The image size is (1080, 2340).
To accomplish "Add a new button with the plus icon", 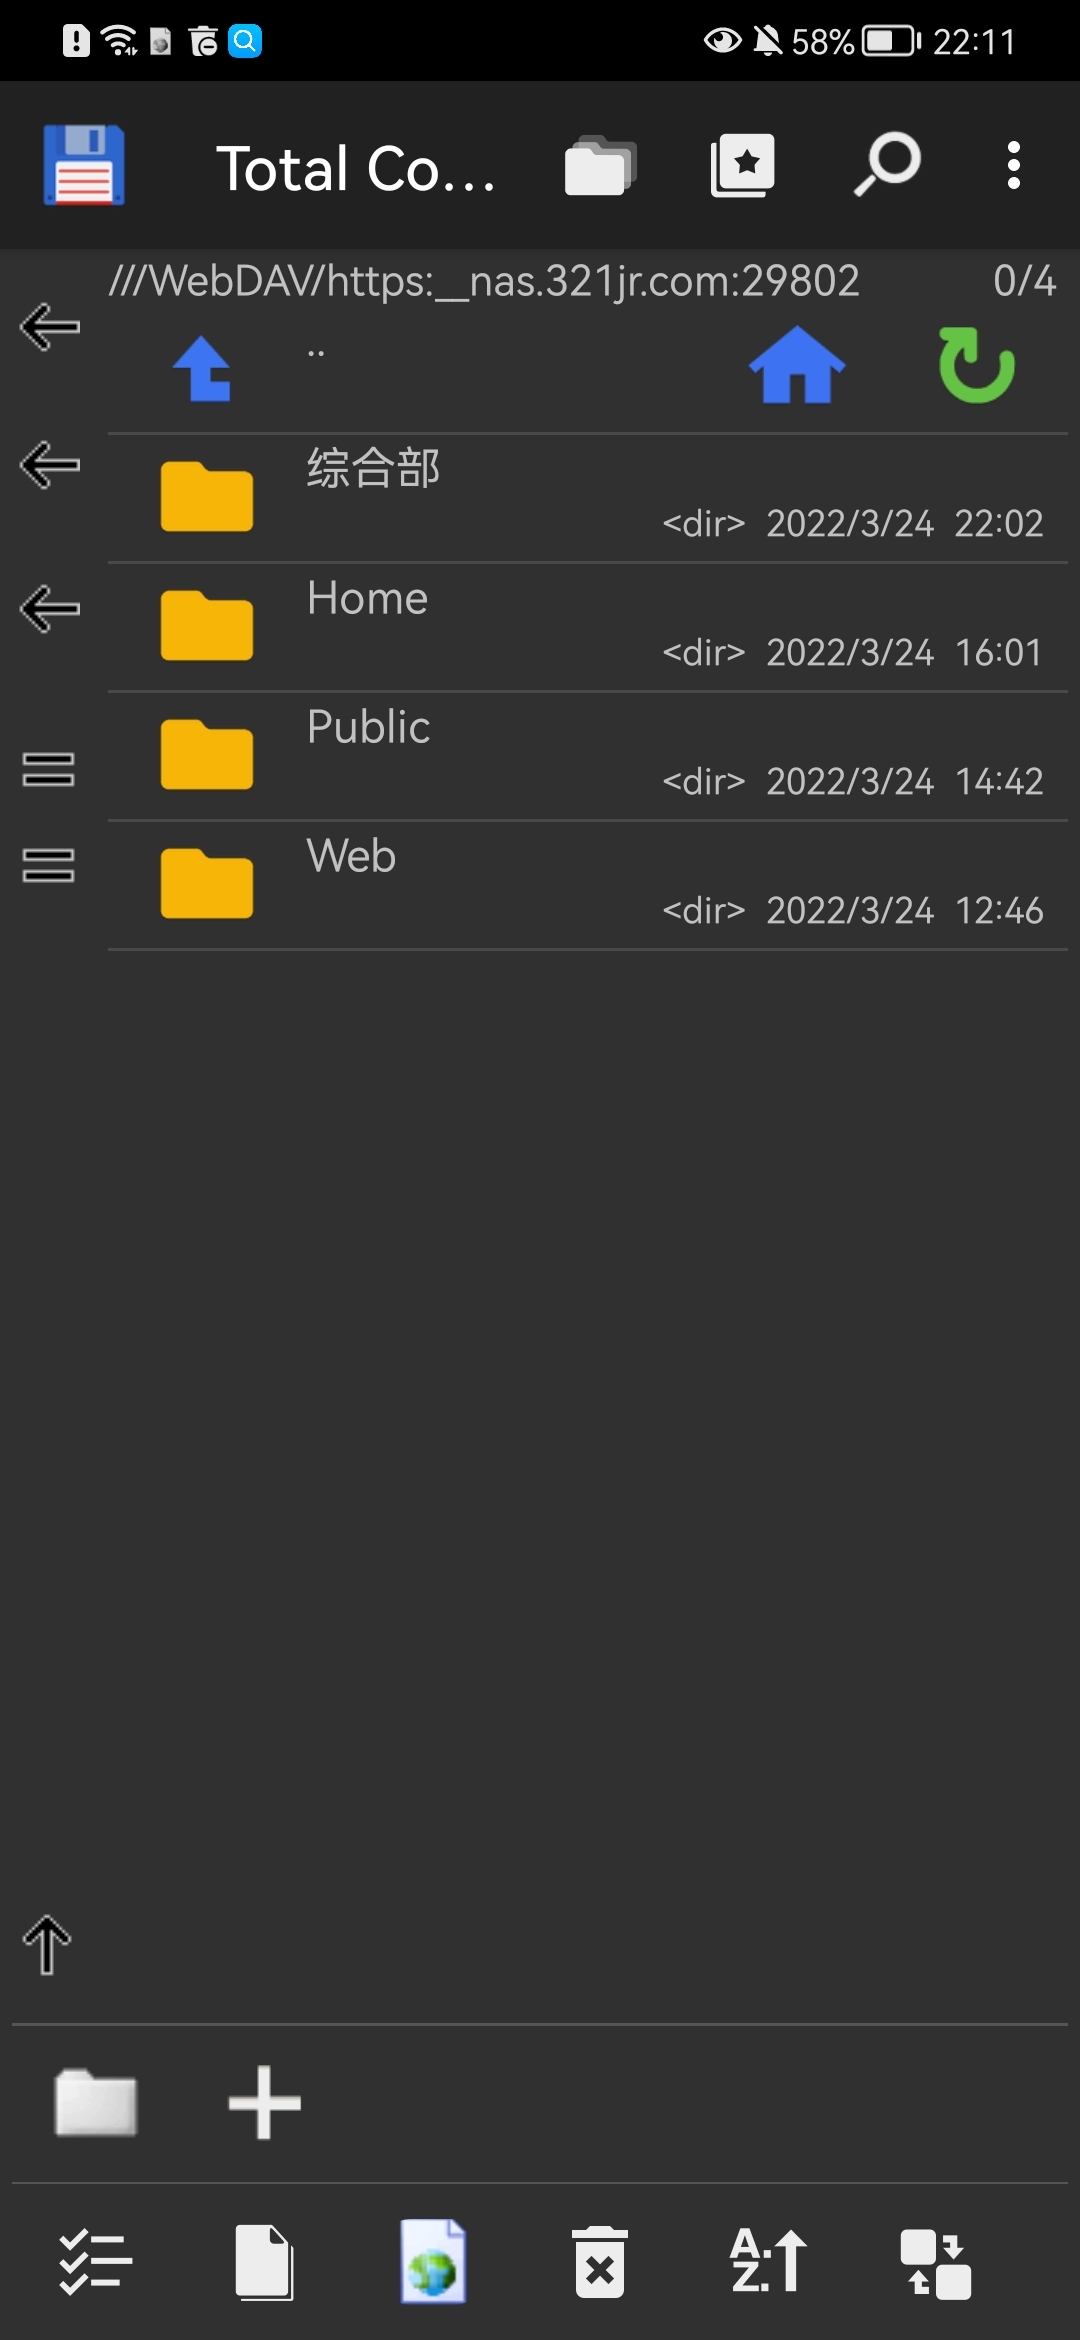I will tap(264, 2103).
